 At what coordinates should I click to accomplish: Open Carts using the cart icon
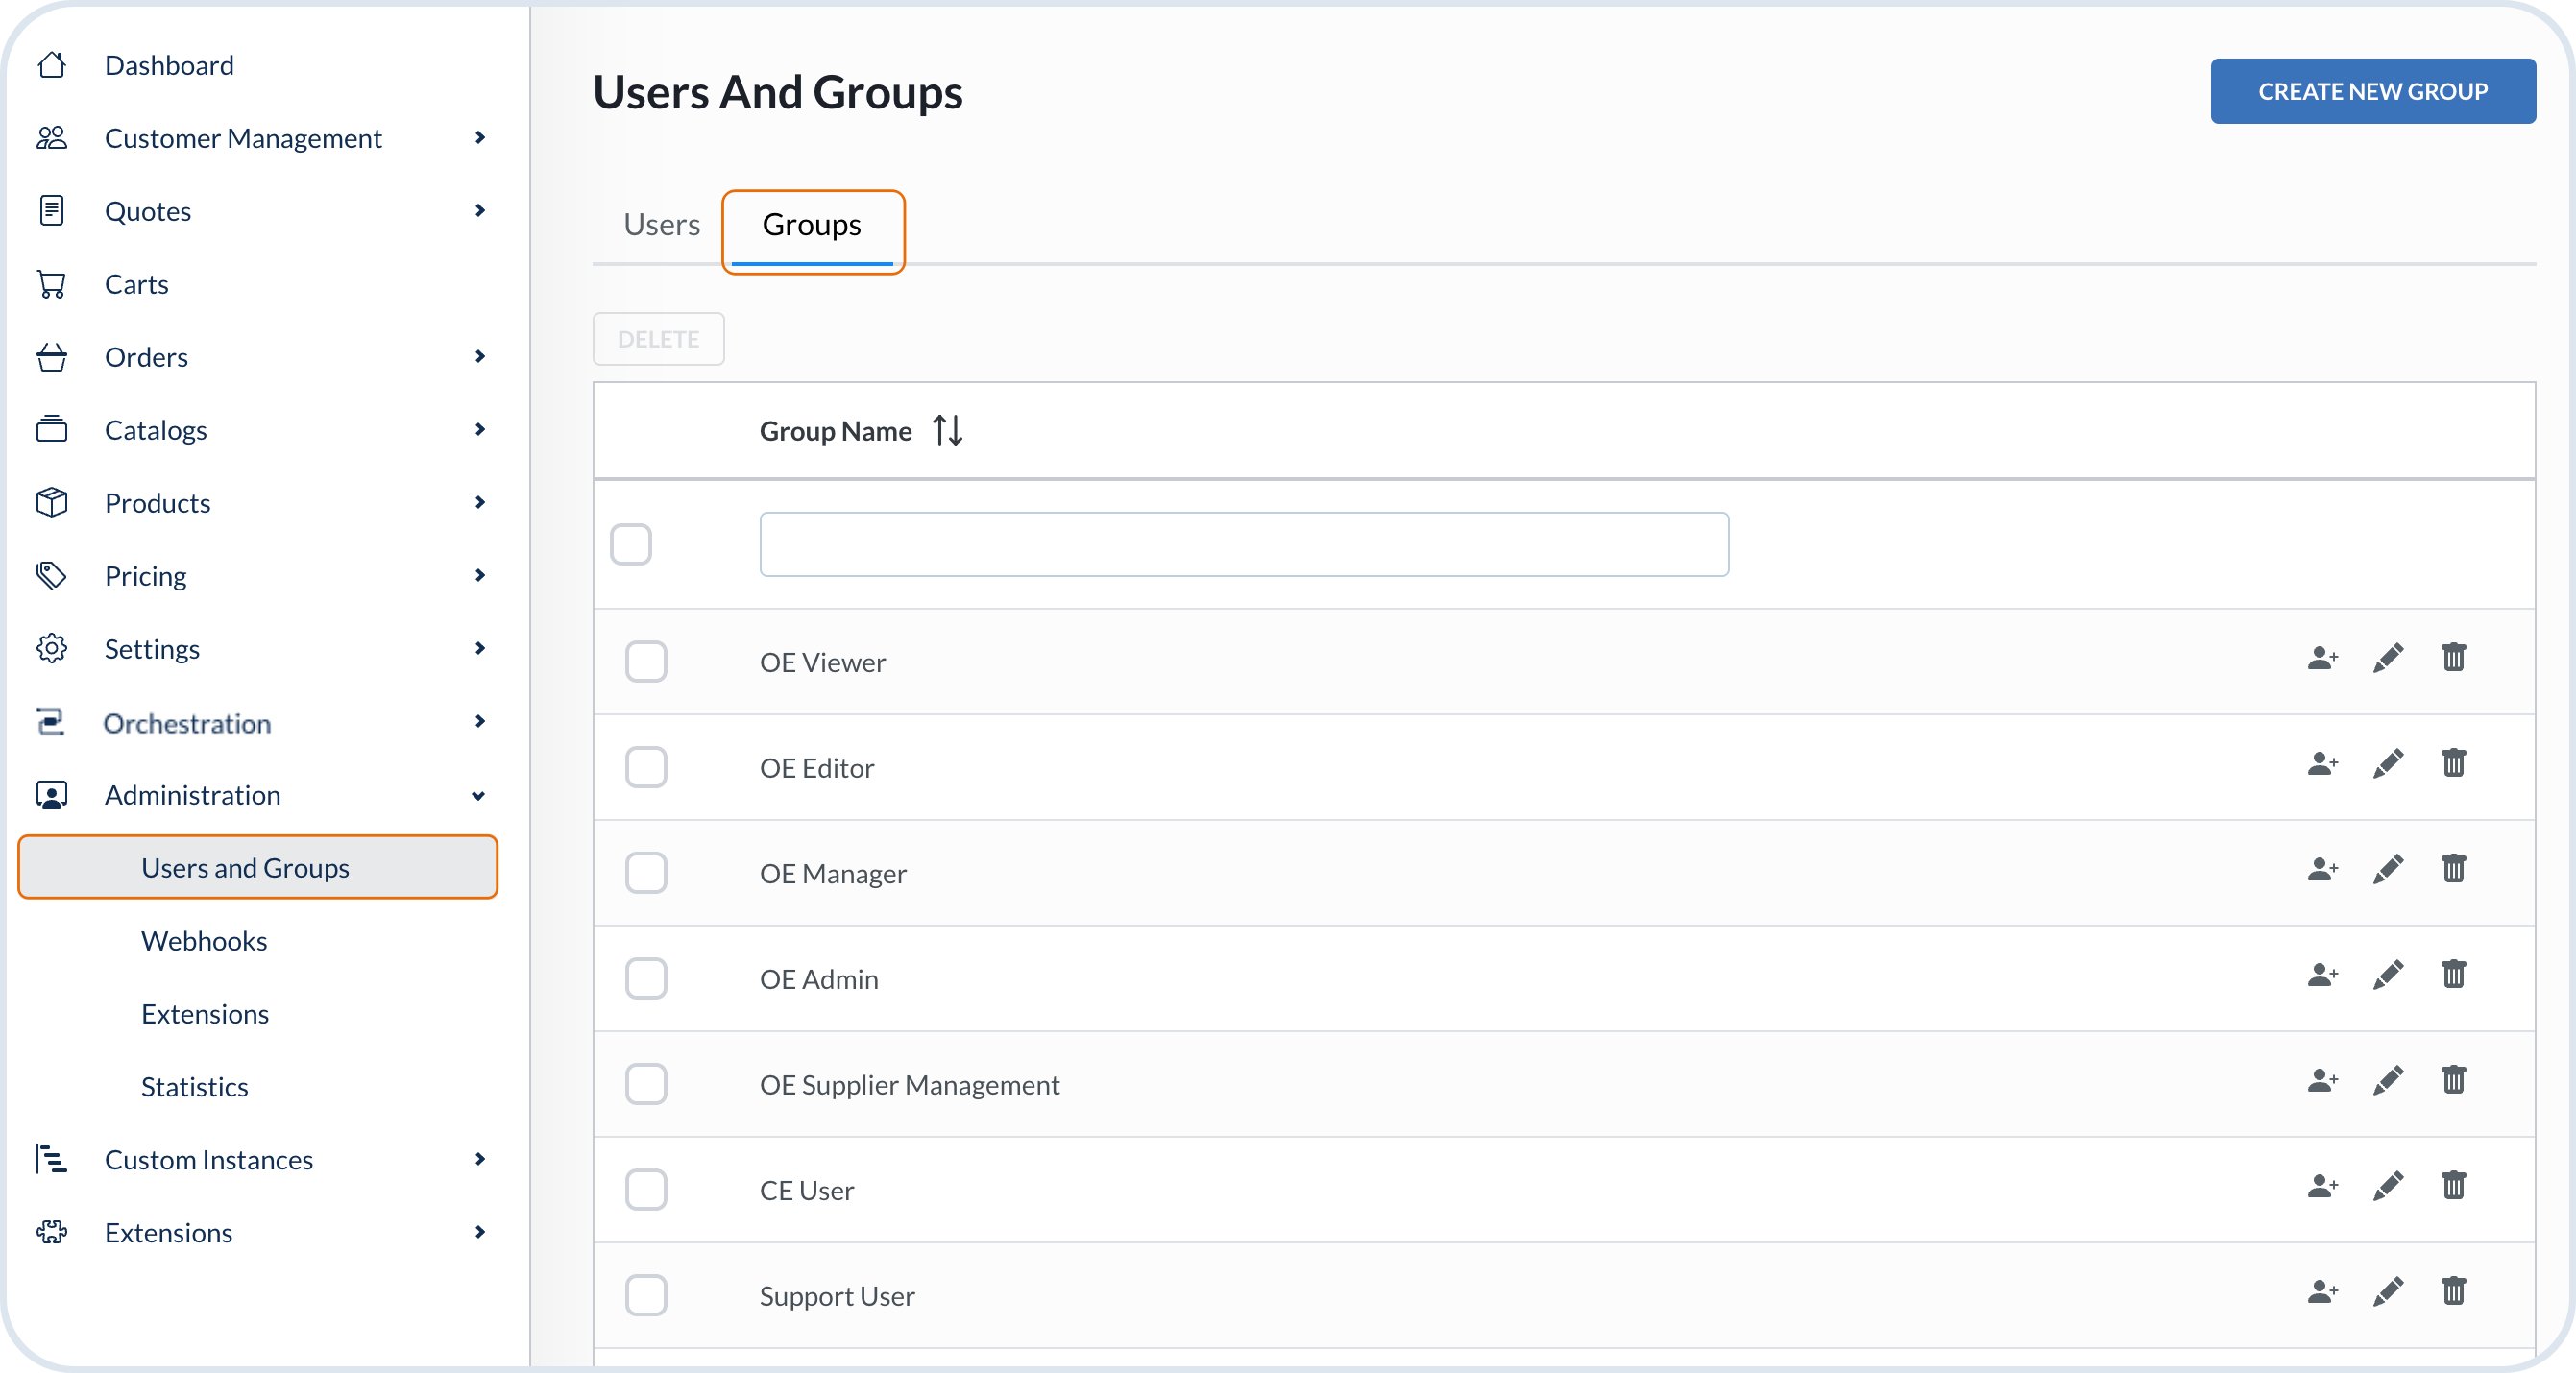[x=52, y=283]
